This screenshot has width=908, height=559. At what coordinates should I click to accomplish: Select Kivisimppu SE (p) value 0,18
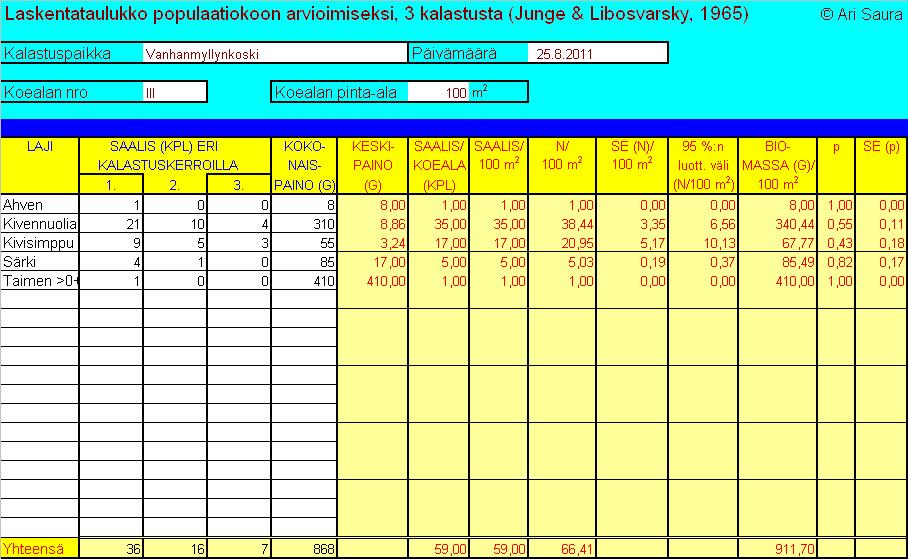click(881, 243)
